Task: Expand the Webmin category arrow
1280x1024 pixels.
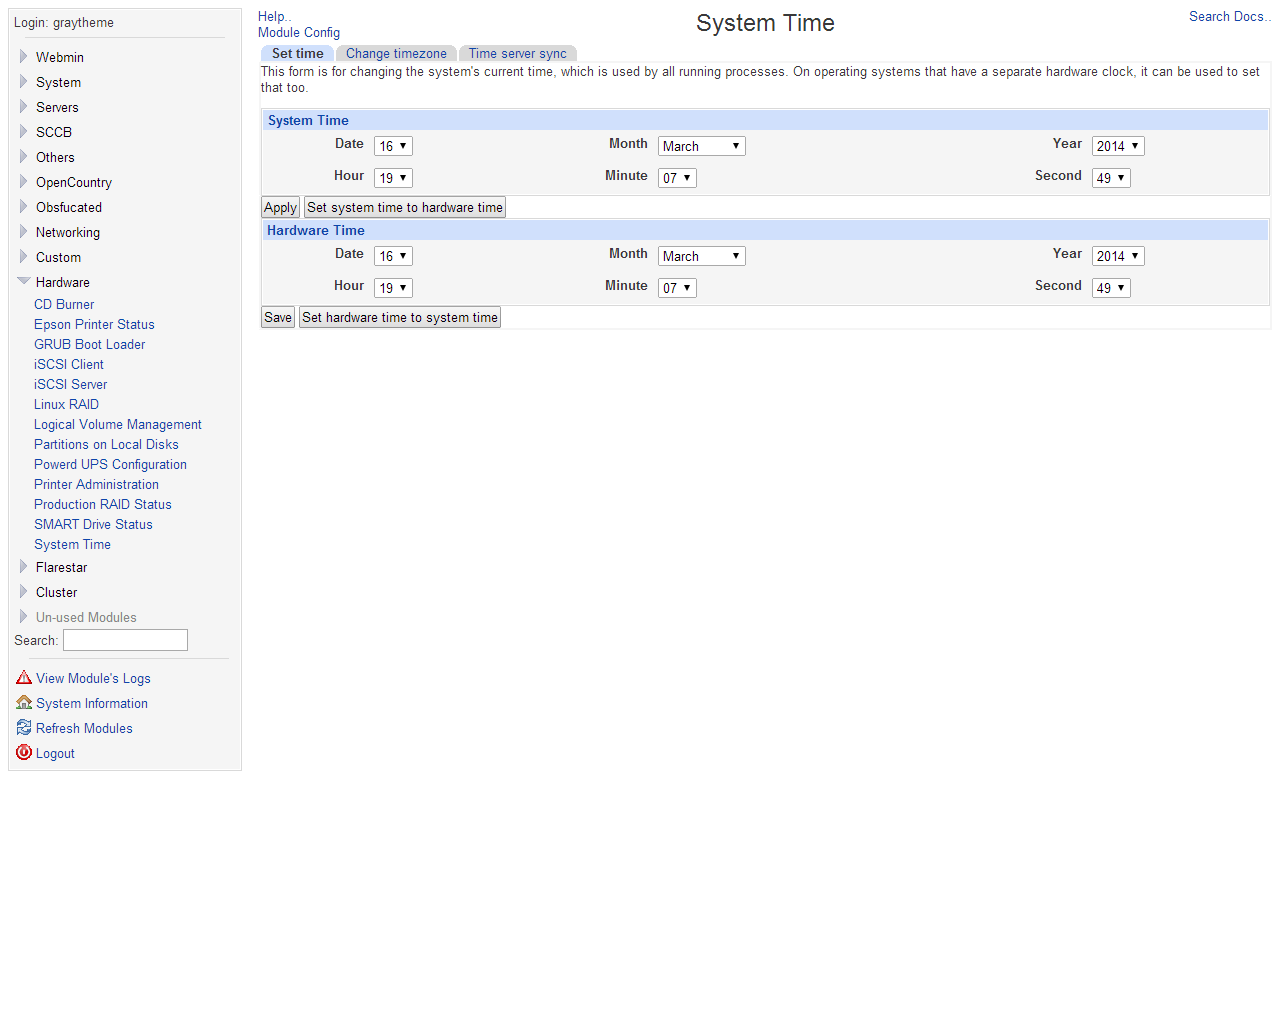Action: (23, 57)
